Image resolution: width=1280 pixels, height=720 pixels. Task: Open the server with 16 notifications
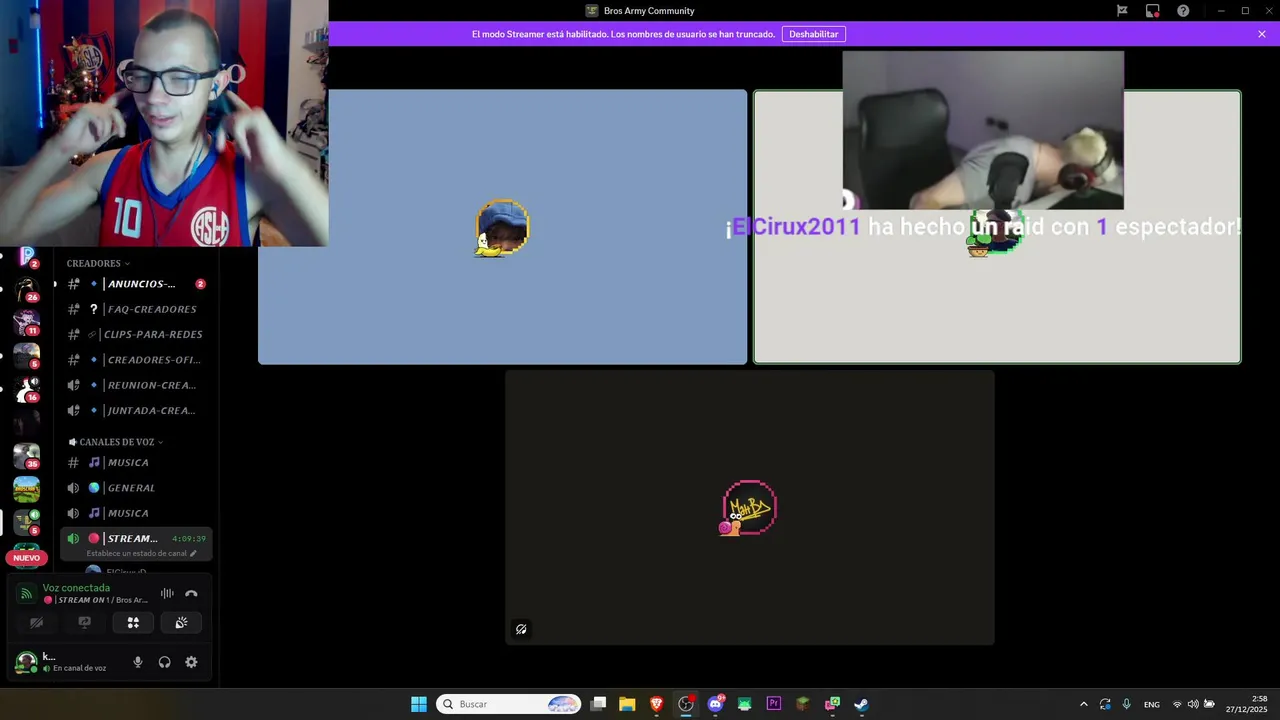click(x=26, y=389)
